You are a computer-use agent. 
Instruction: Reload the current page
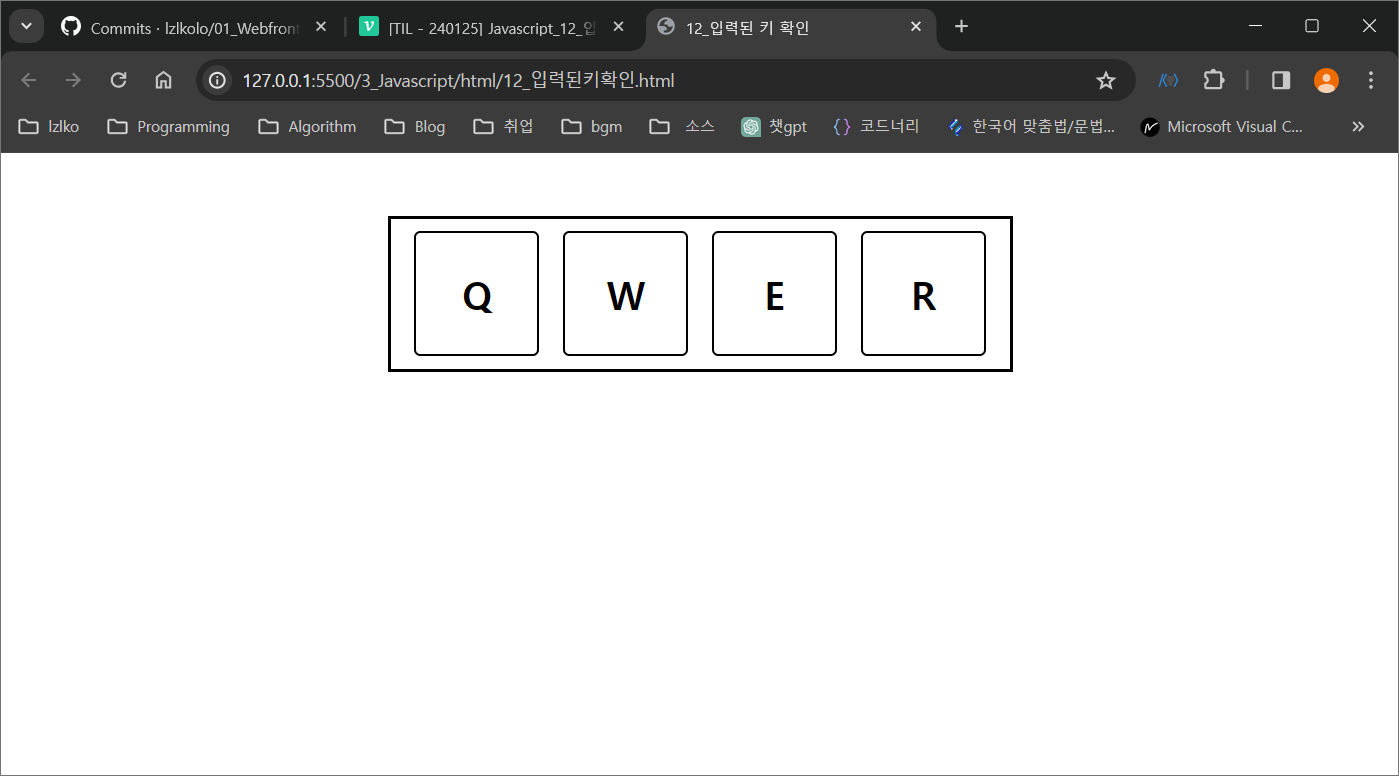coord(118,80)
